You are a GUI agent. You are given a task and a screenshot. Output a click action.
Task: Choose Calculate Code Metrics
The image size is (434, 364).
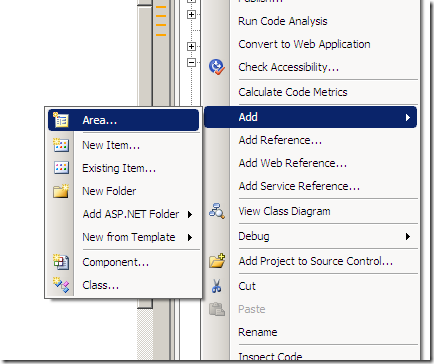293,92
